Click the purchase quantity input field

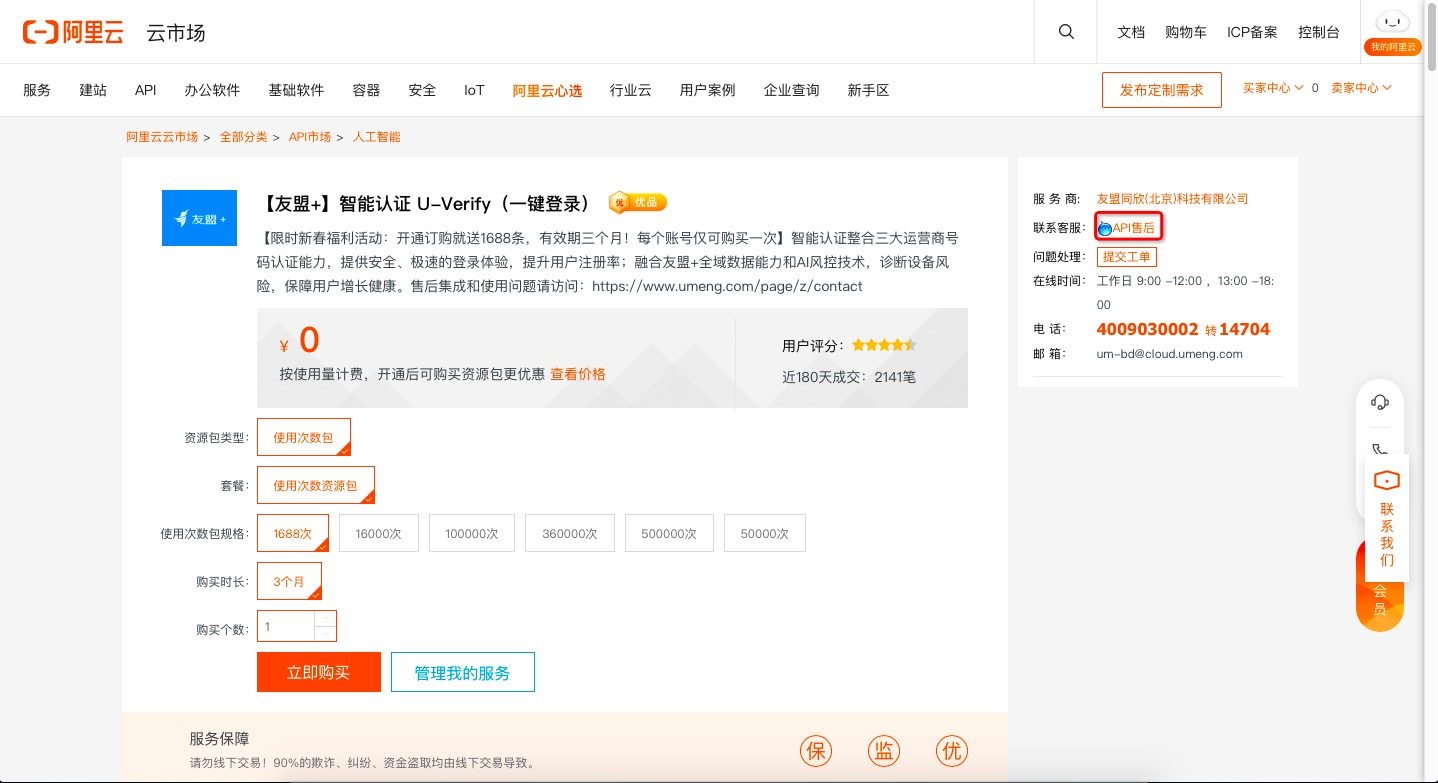286,626
